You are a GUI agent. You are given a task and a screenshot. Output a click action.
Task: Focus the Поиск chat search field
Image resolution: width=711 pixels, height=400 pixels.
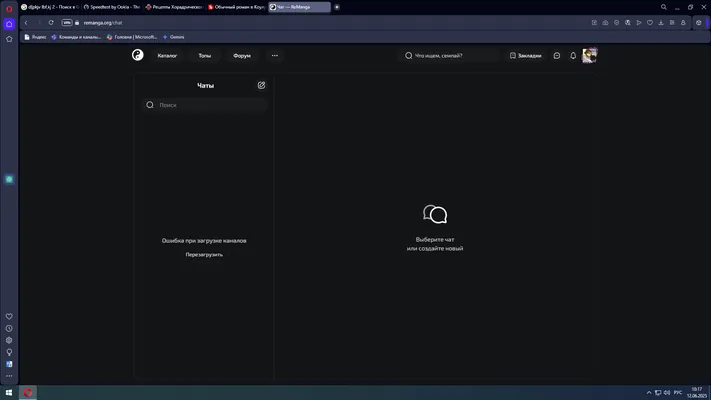click(205, 105)
